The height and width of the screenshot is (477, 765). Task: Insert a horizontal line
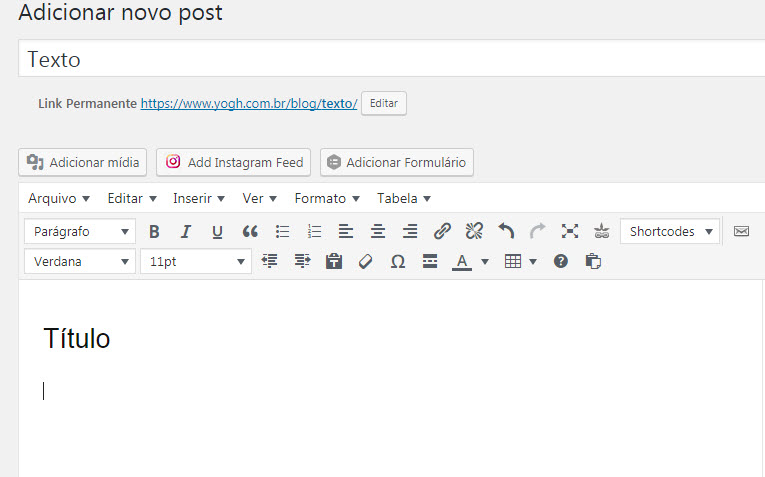[x=430, y=261]
